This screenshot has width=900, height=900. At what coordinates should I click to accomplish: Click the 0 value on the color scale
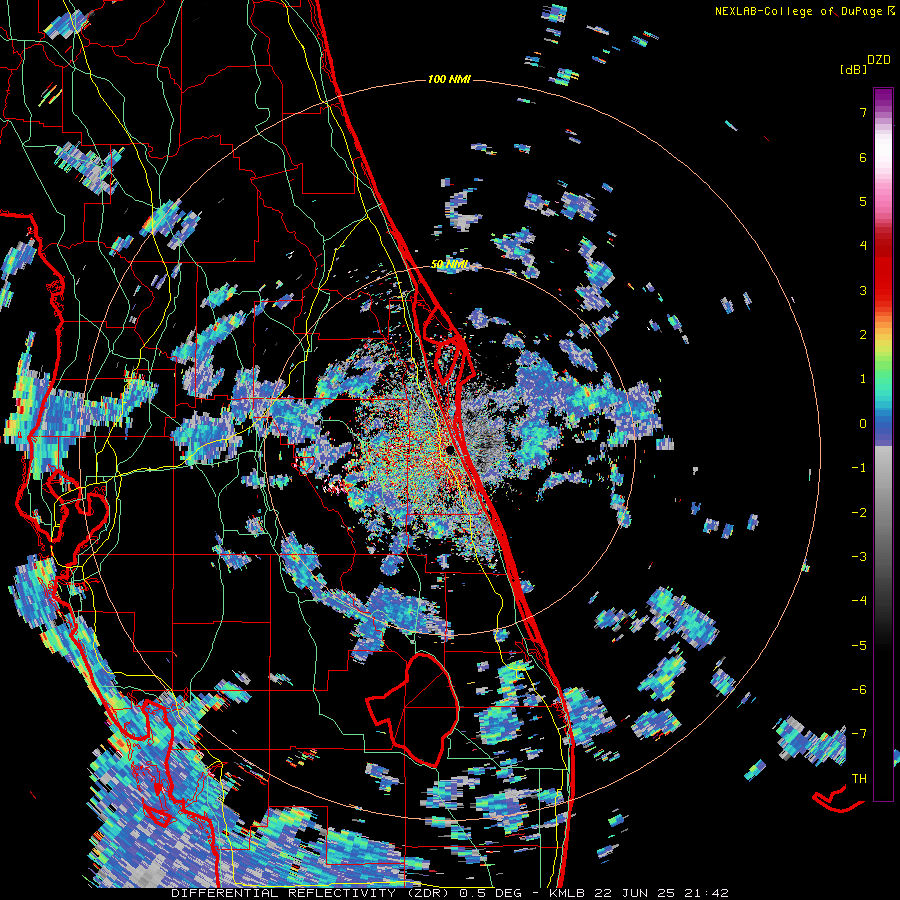(863, 424)
